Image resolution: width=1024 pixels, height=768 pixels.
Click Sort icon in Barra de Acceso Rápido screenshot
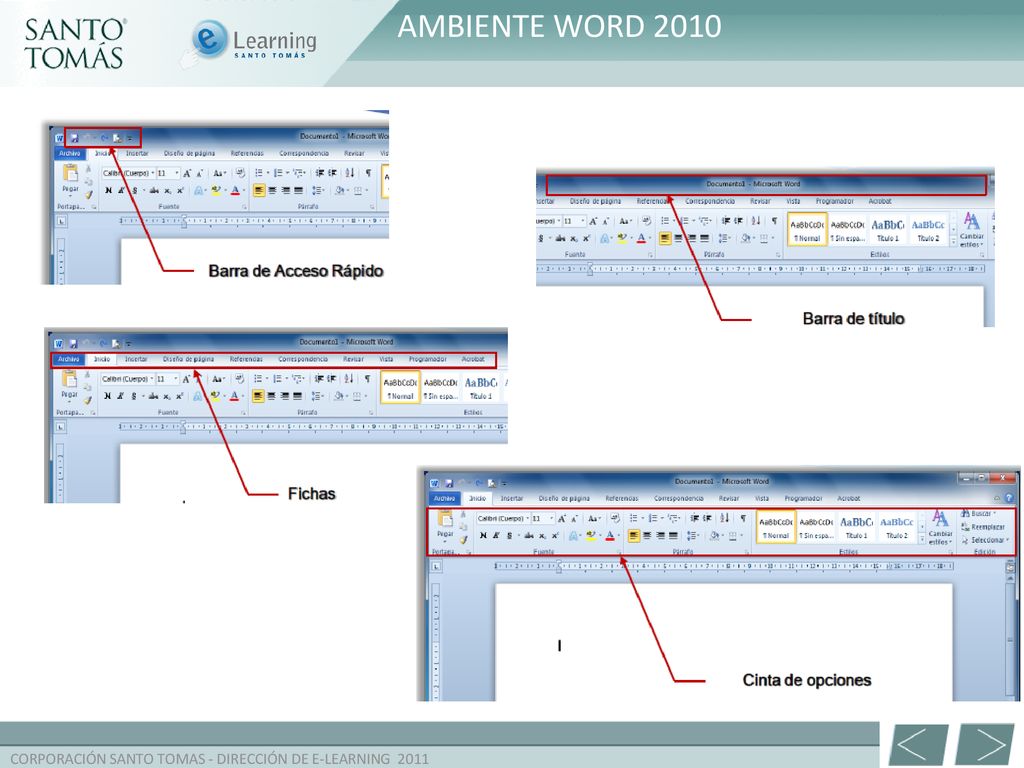click(x=349, y=173)
